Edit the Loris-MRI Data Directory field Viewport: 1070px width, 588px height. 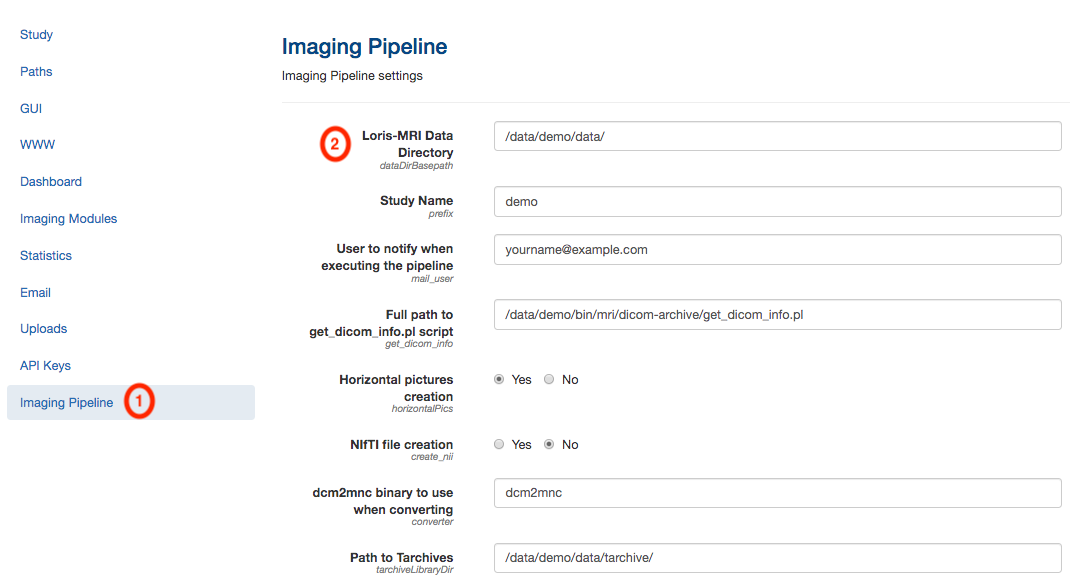pos(777,136)
